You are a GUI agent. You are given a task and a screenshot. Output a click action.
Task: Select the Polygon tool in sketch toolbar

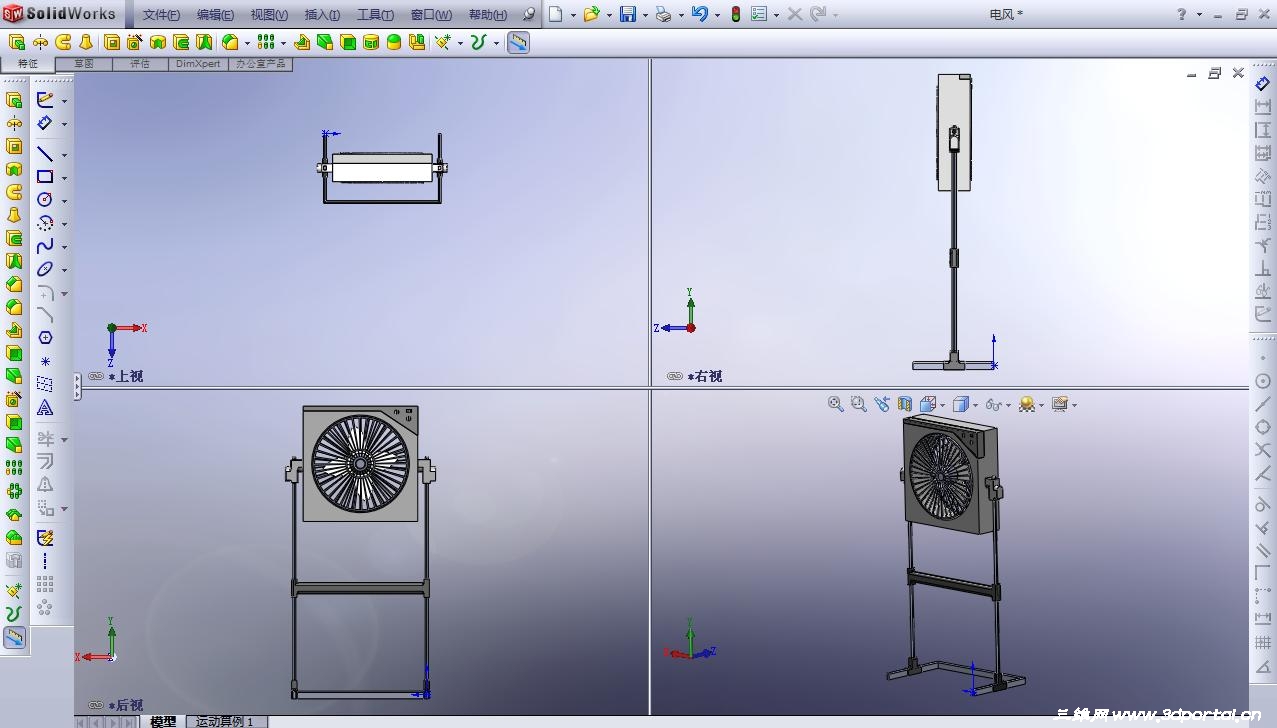(x=45, y=338)
